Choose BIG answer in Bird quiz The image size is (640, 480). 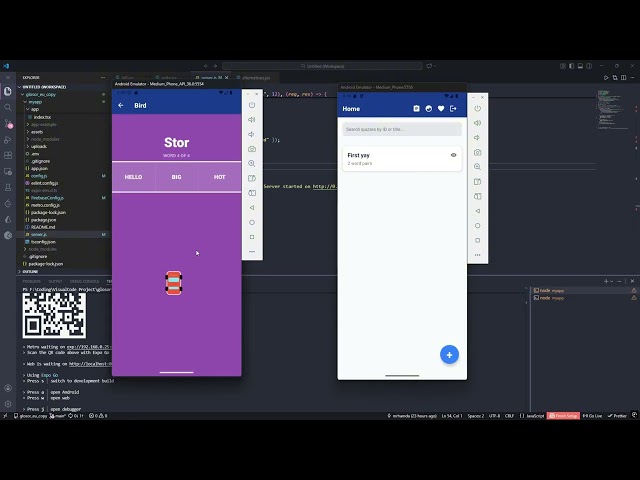(176, 177)
